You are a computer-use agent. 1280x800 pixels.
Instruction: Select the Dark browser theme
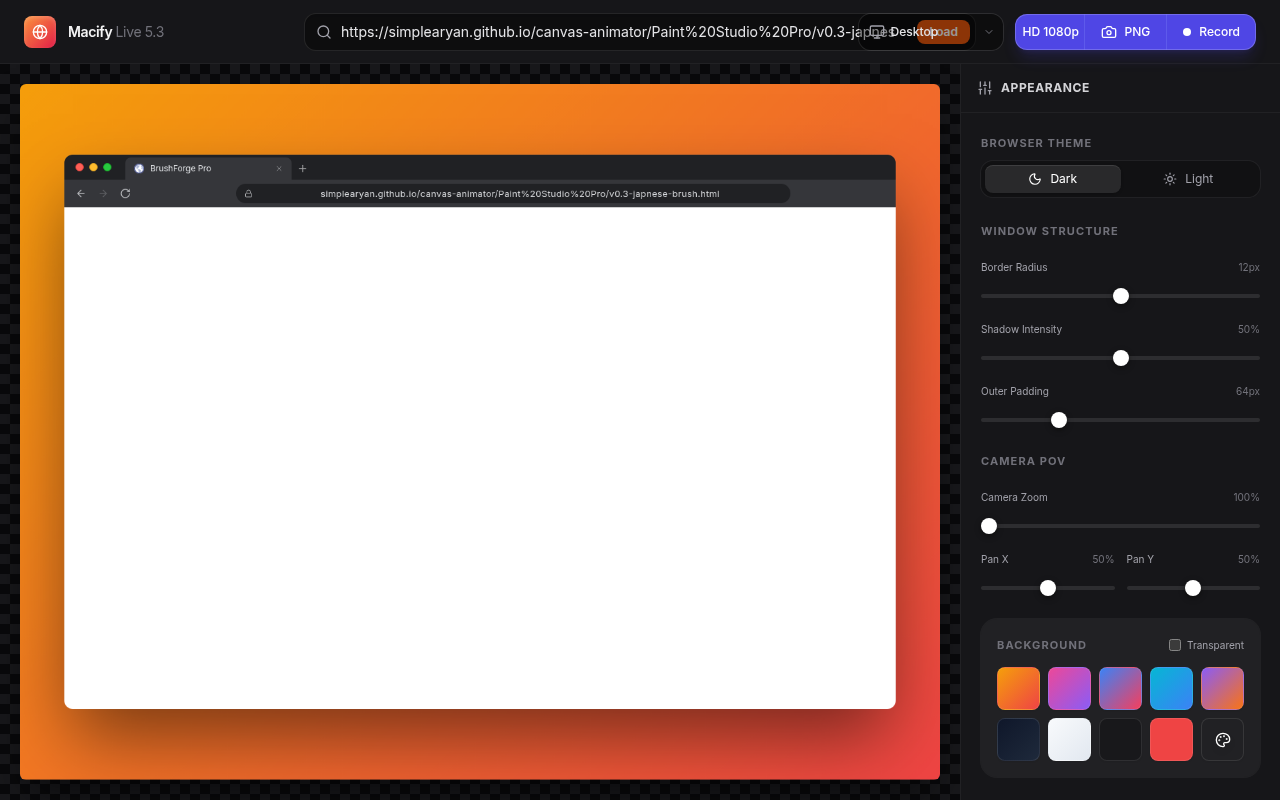pyautogui.click(x=1053, y=179)
